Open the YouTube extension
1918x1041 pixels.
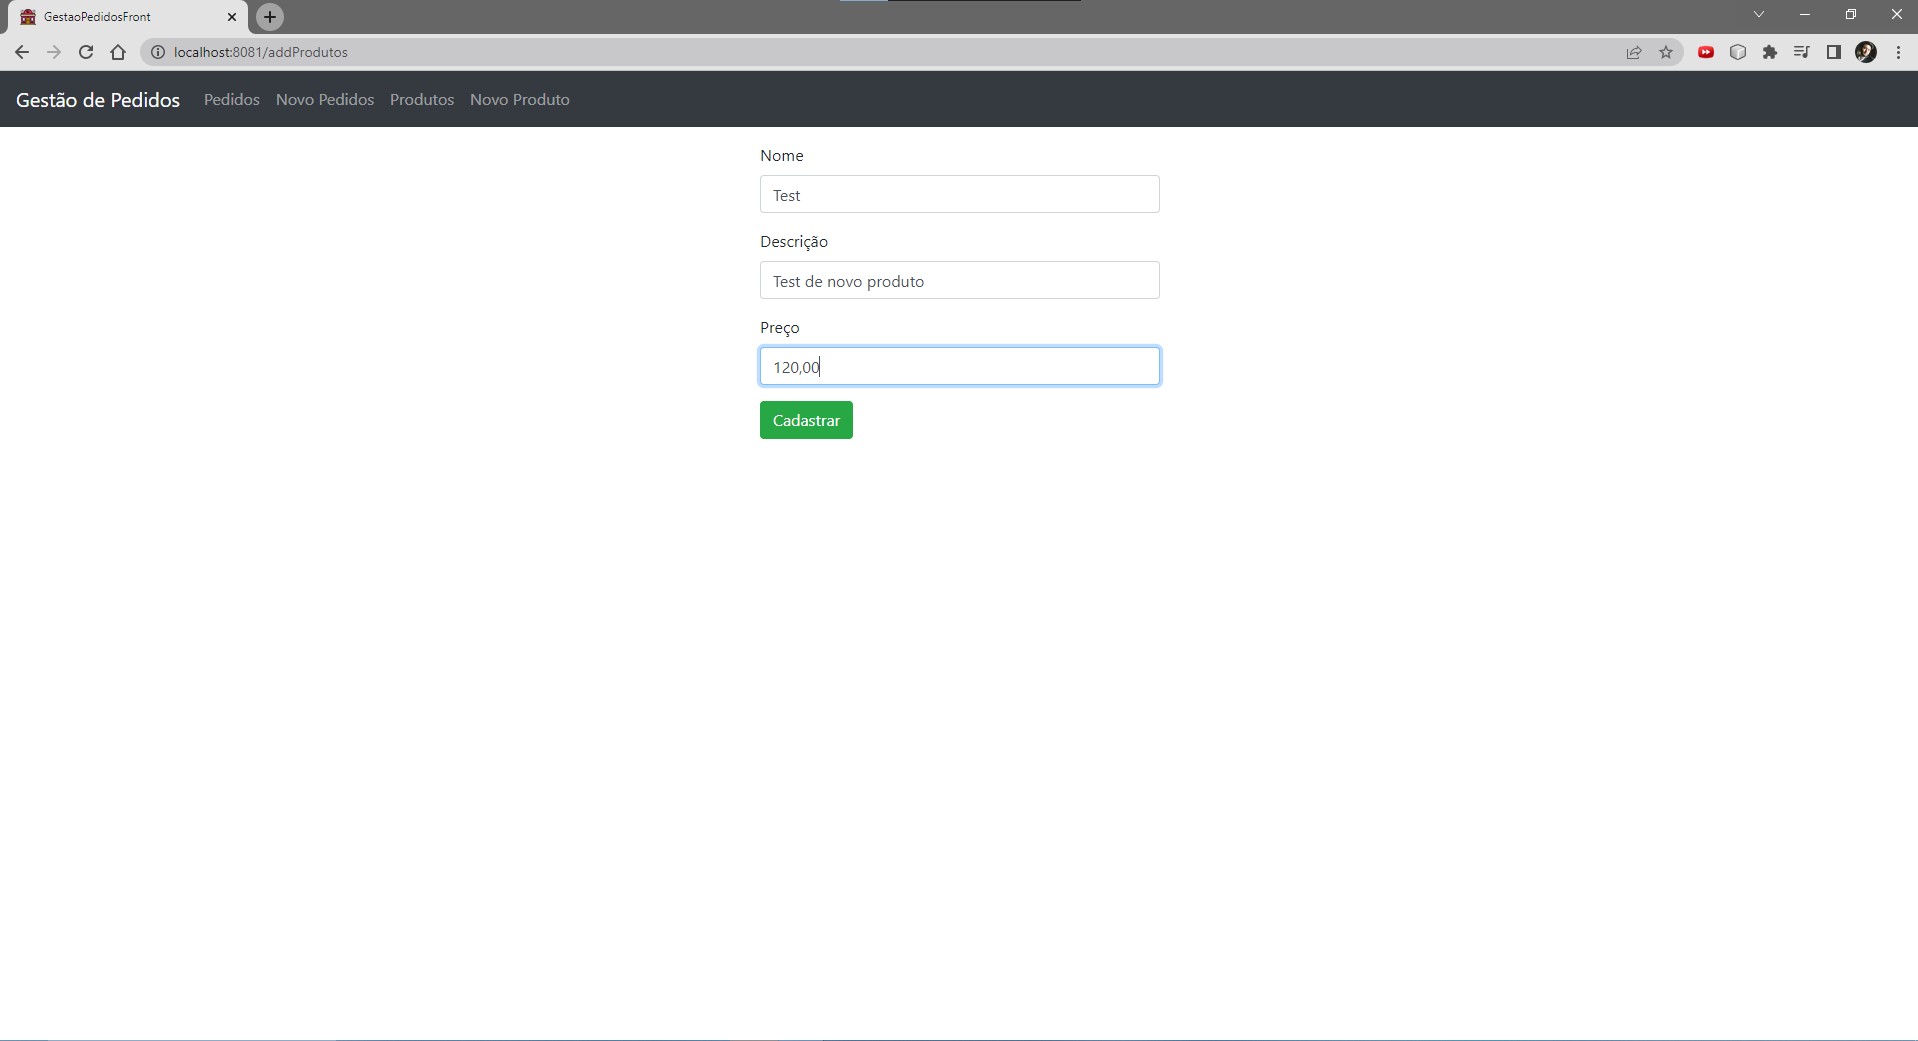(x=1706, y=52)
